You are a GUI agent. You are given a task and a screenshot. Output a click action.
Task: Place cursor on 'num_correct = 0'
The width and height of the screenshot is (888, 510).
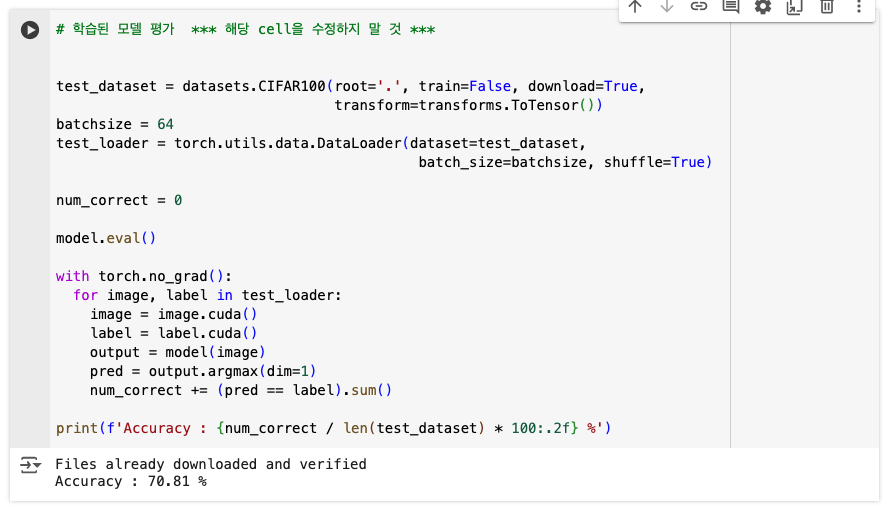(x=119, y=200)
